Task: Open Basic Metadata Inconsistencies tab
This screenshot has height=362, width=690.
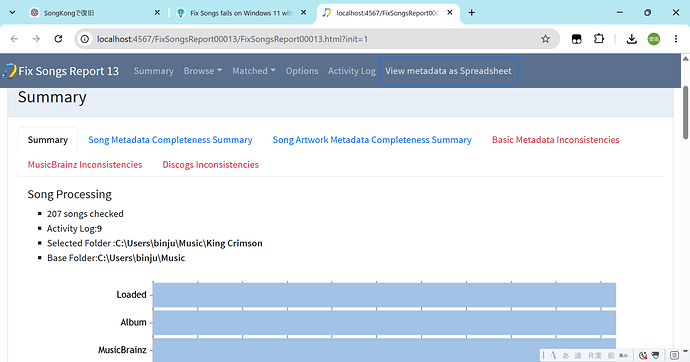Action: click(555, 140)
